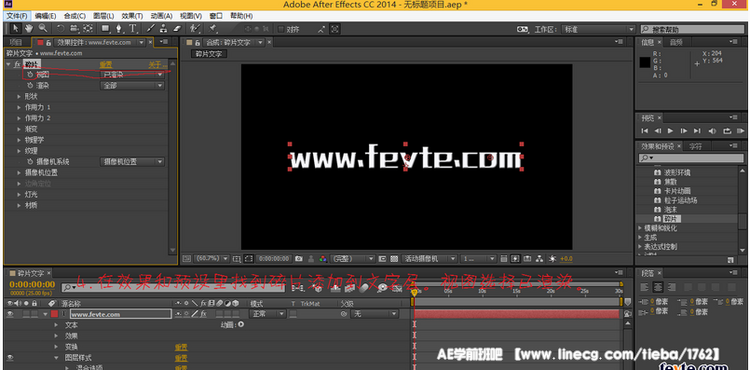Jump to first frame in Preview panel
750x370 pixels.
[645, 131]
